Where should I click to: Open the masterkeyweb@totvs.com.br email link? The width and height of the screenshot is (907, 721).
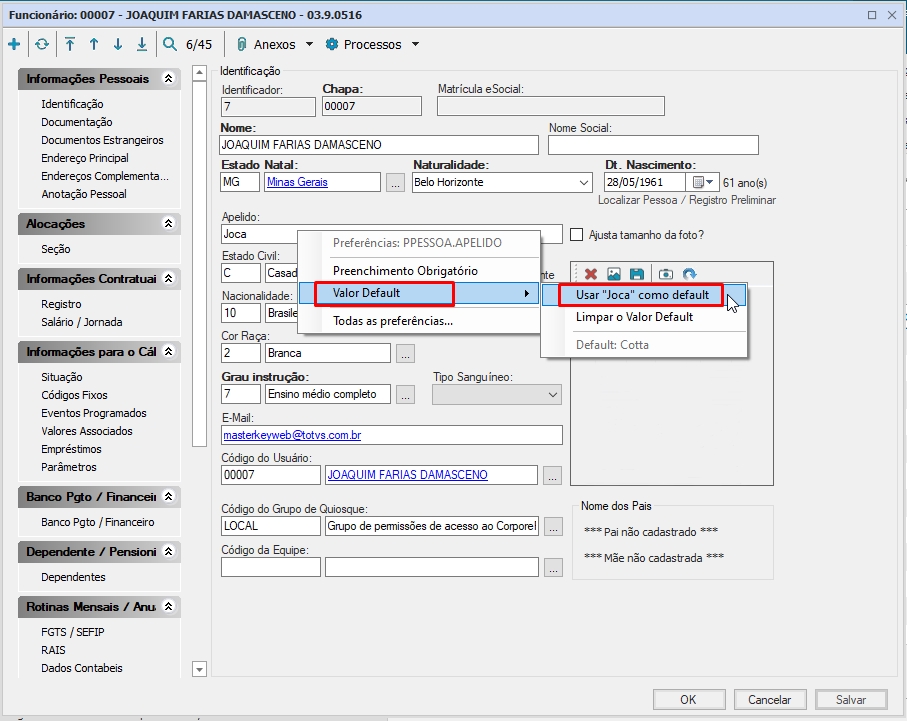click(292, 435)
